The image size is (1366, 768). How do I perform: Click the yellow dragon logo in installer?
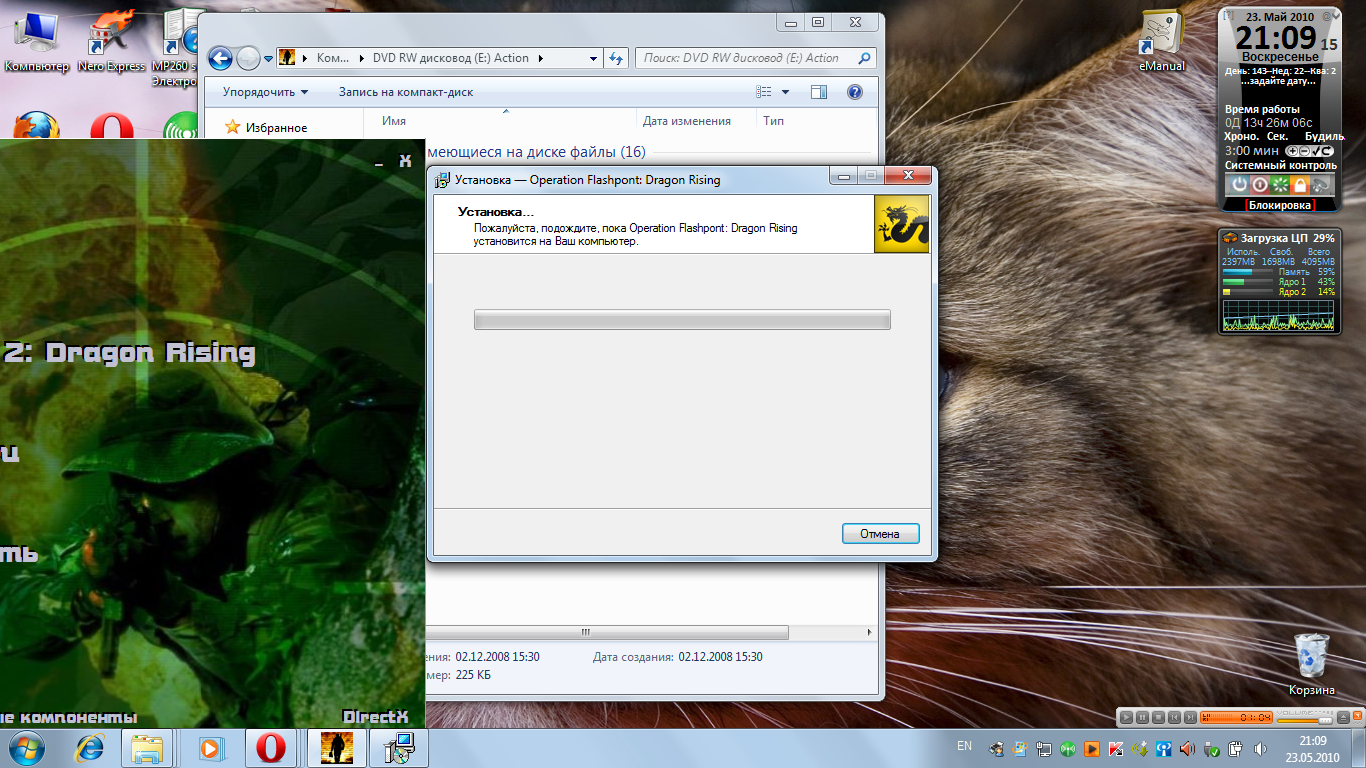[x=901, y=224]
